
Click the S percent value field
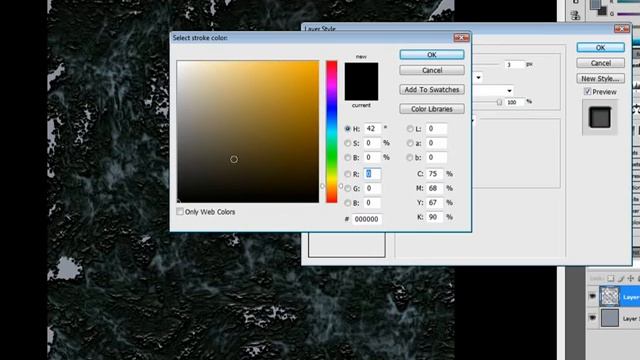[x=372, y=143]
